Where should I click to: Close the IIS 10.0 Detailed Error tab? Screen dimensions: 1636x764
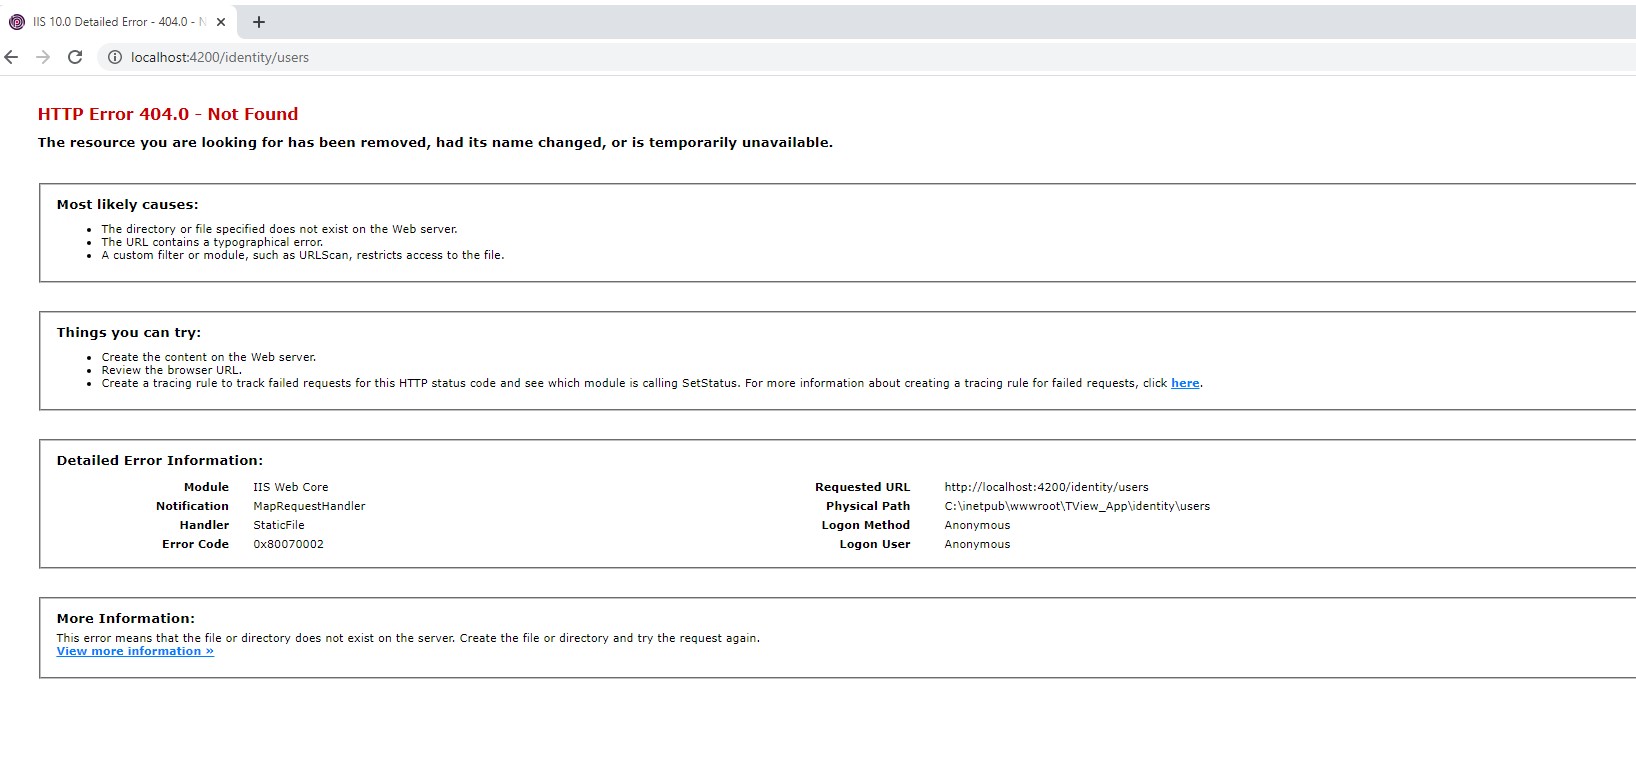pos(221,22)
